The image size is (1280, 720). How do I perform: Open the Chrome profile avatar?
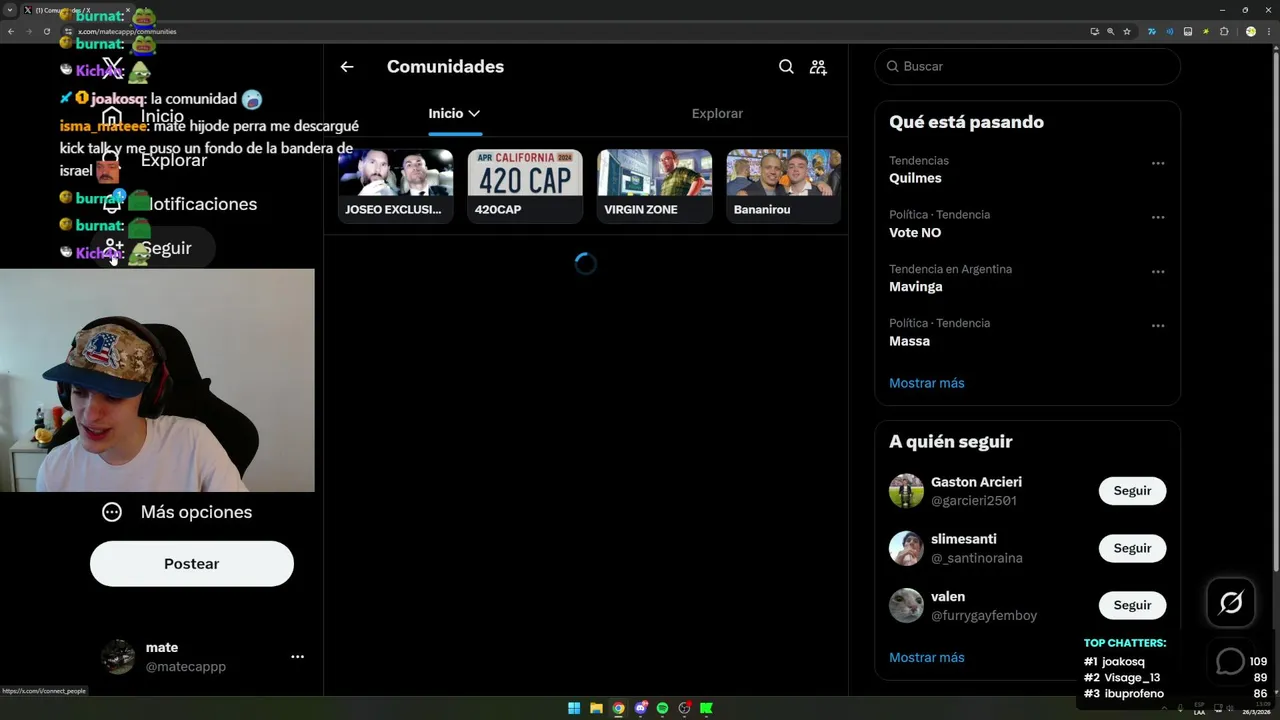[1250, 31]
